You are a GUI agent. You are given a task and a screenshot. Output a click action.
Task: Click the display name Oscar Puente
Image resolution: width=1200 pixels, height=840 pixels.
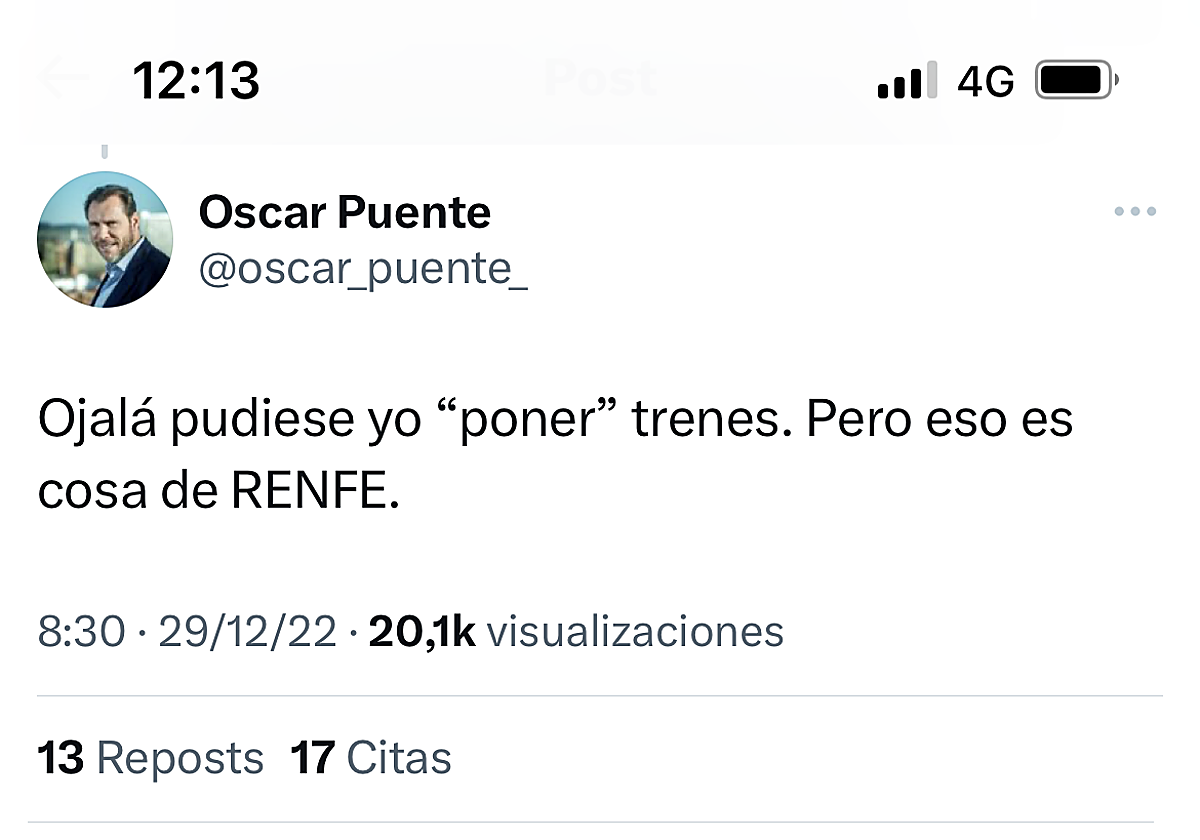tap(345, 212)
